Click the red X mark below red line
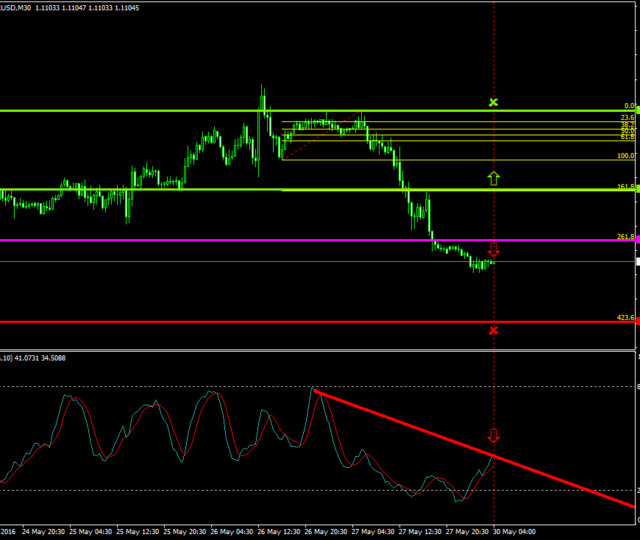This screenshot has width=640, height=540. (493, 330)
